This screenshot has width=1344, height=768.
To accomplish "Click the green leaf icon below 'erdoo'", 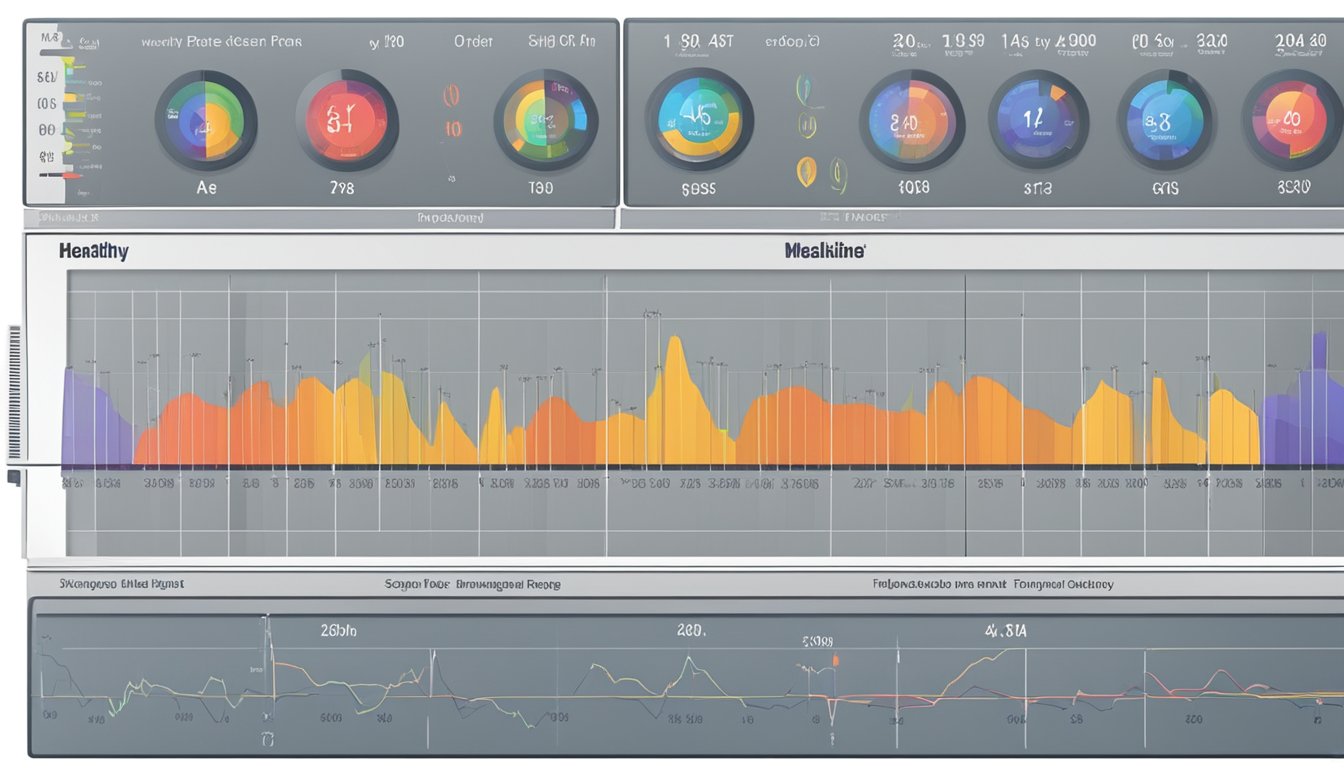I will tap(801, 90).
